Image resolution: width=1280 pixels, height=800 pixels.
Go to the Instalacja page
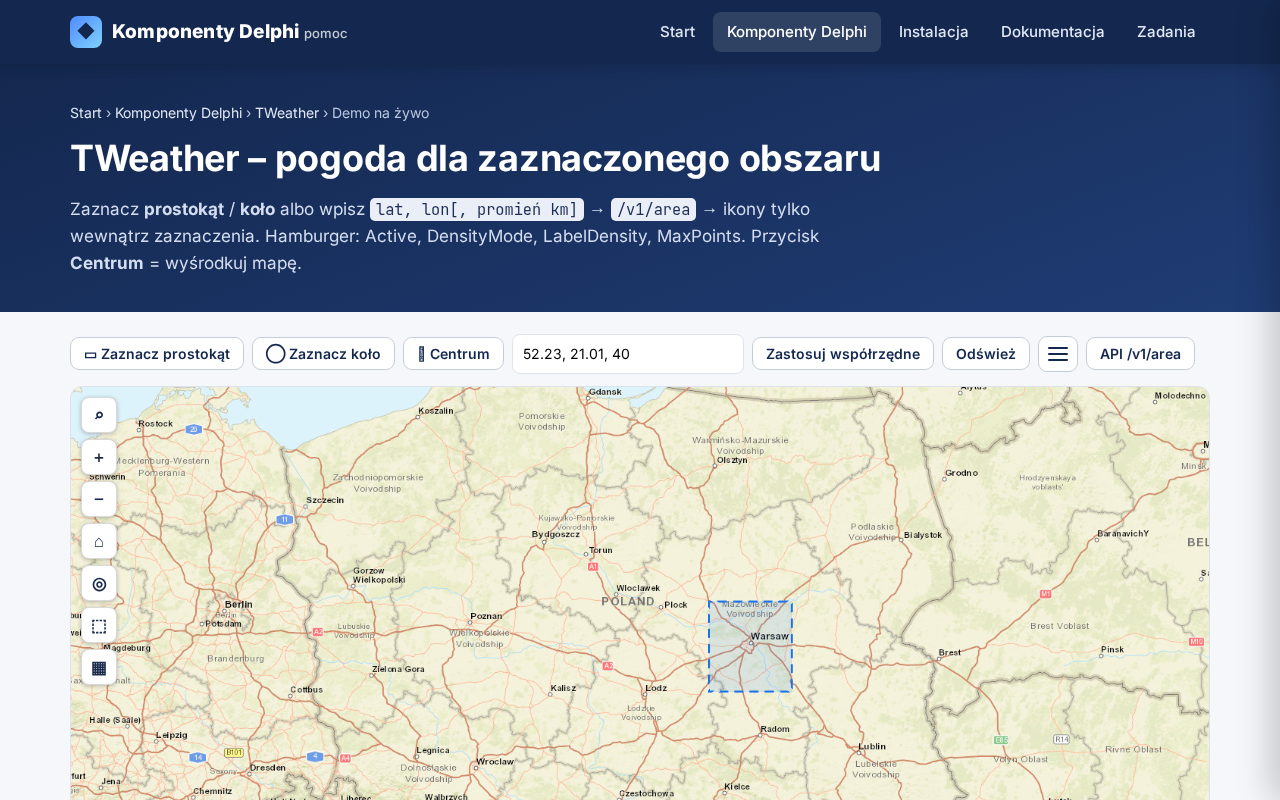tap(934, 32)
